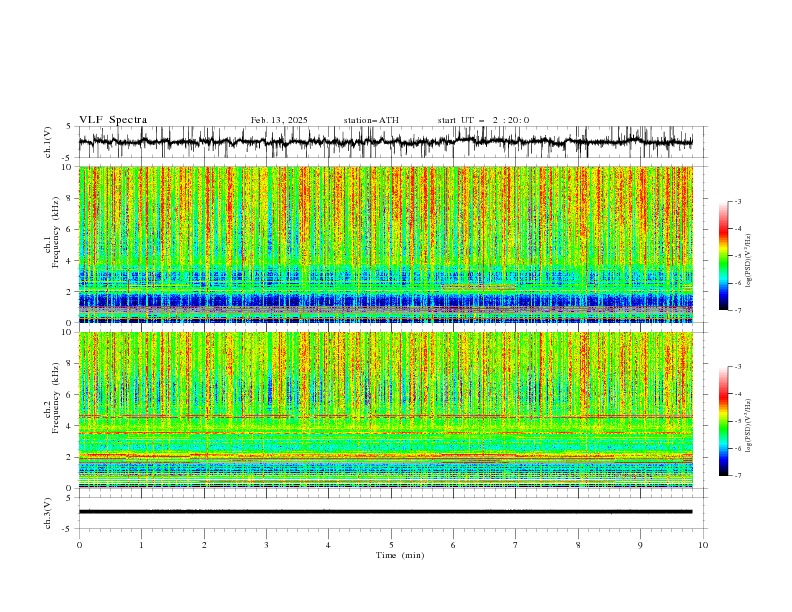Image resolution: width=792 pixels, height=612 pixels.
Task: Click time-axis tick label "8"
Action: coord(578,545)
